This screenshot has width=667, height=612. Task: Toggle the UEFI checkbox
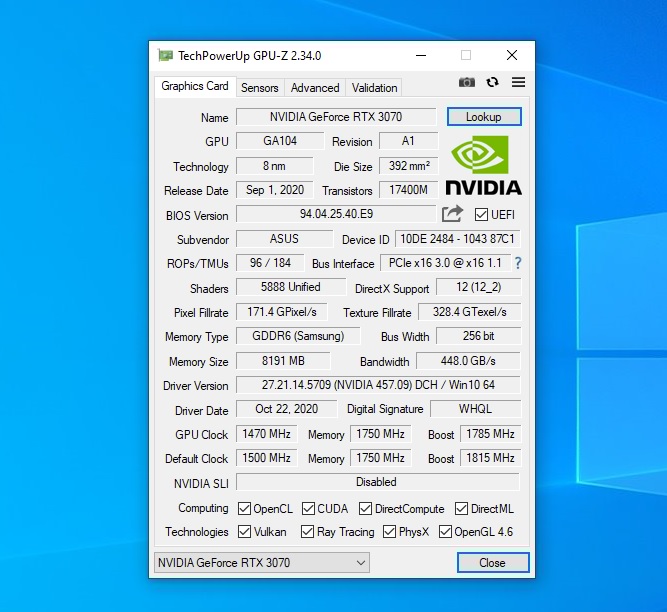click(481, 215)
